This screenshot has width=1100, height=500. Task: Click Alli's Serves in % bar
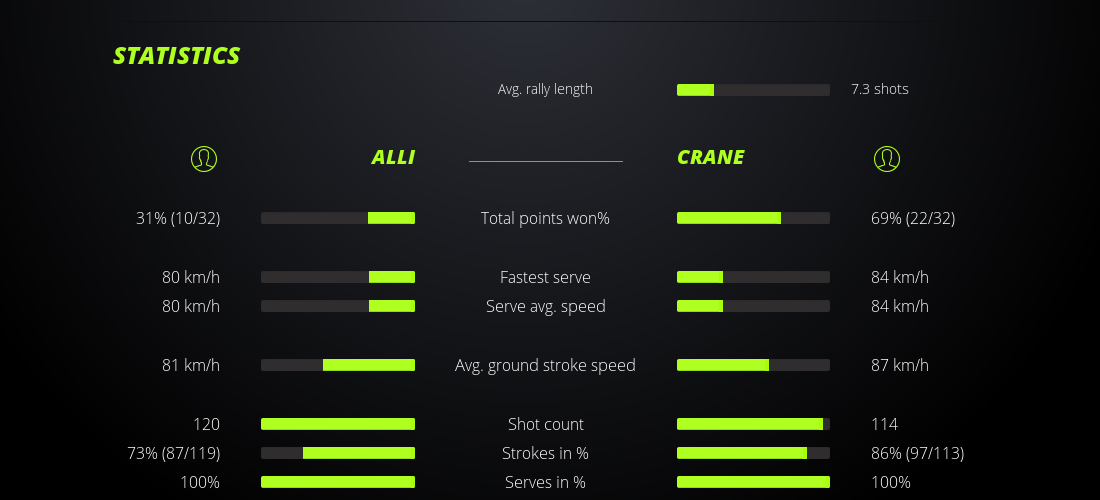click(x=338, y=482)
